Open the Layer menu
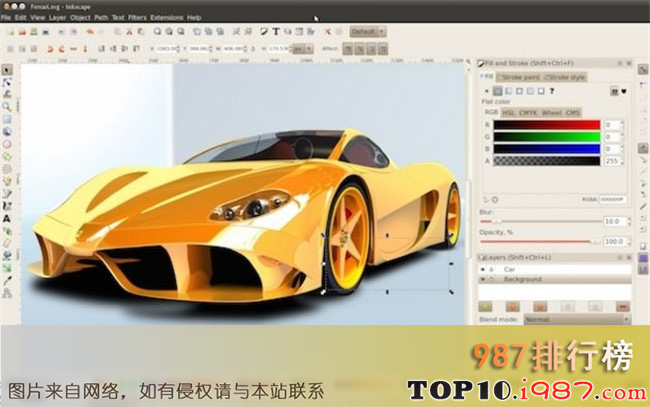650x407 pixels. pos(57,17)
